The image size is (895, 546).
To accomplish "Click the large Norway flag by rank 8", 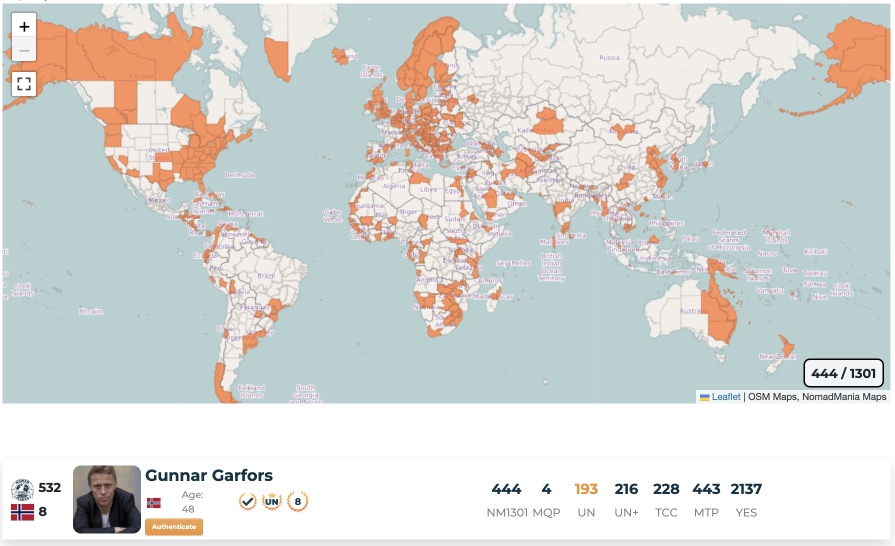I will 22,512.
